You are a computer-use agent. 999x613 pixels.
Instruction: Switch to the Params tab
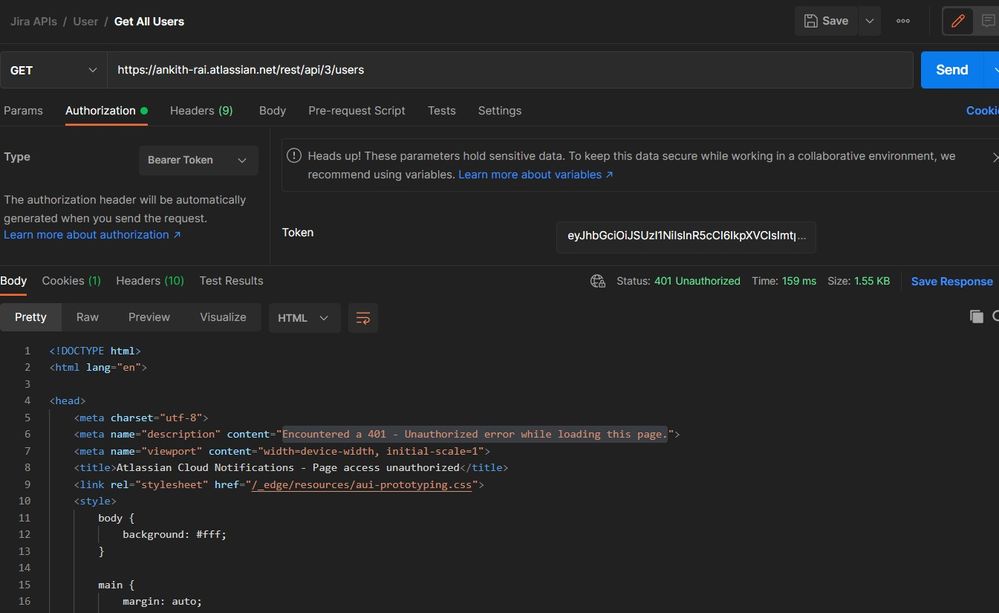click(23, 111)
